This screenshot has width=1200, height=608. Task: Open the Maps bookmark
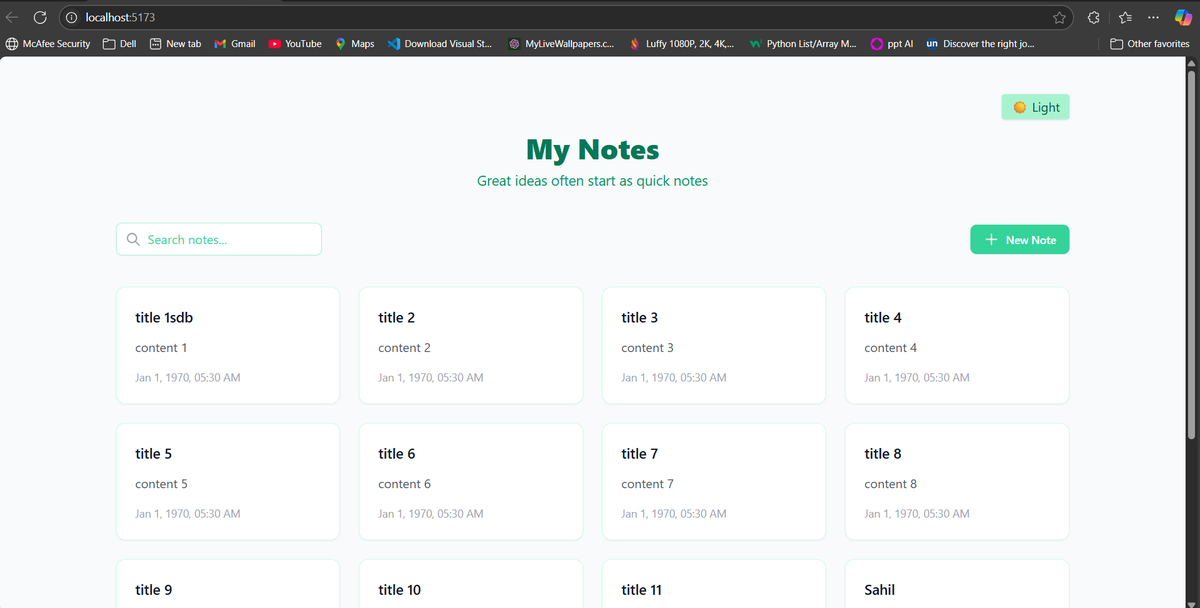pyautogui.click(x=354, y=44)
